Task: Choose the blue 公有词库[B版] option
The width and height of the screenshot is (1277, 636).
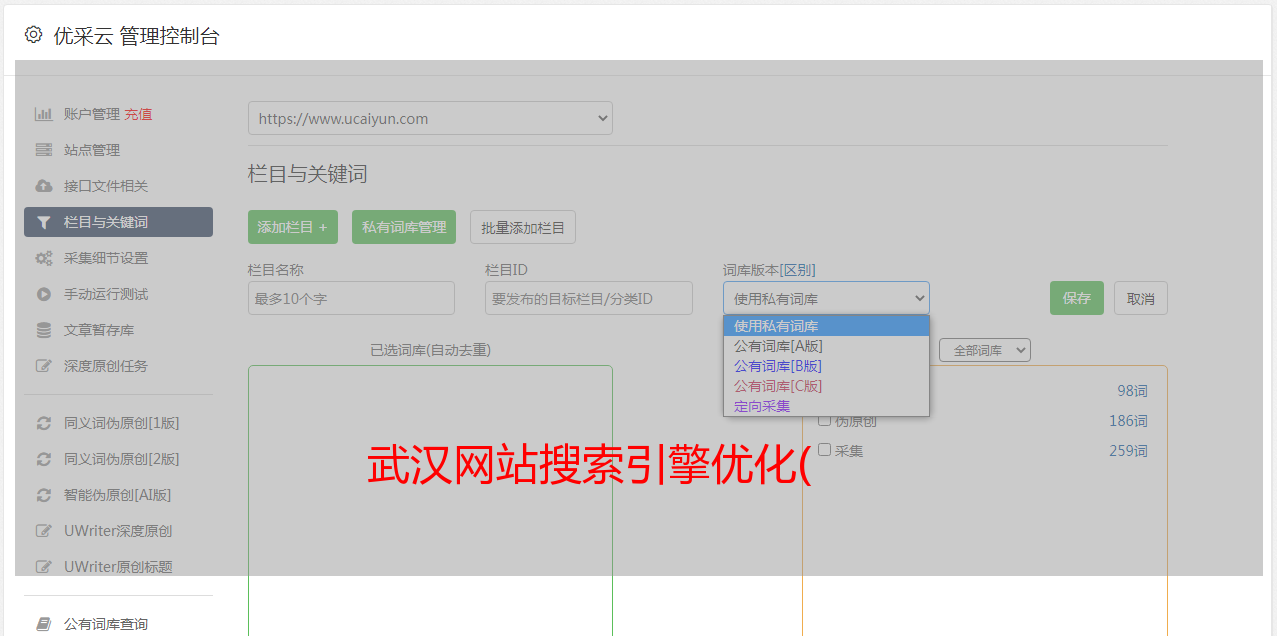Action: click(x=826, y=366)
